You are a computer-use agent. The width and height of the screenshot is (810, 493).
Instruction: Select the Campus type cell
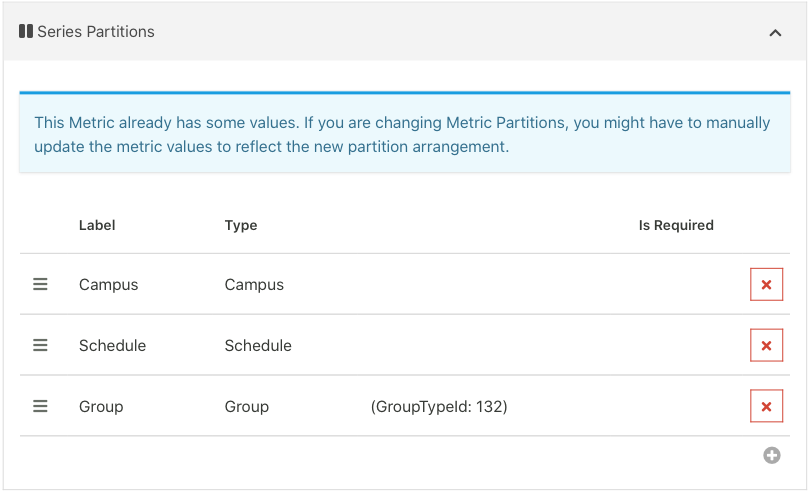tap(254, 285)
